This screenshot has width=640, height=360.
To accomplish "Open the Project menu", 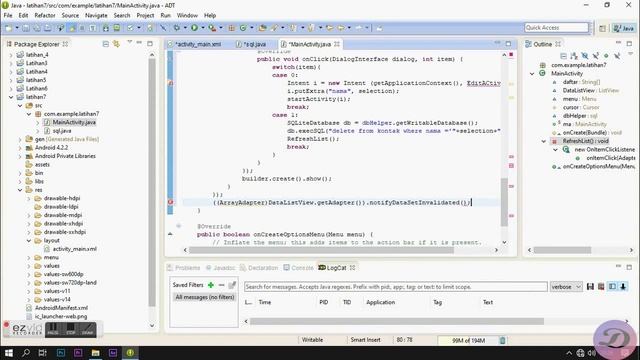I will [145, 16].
